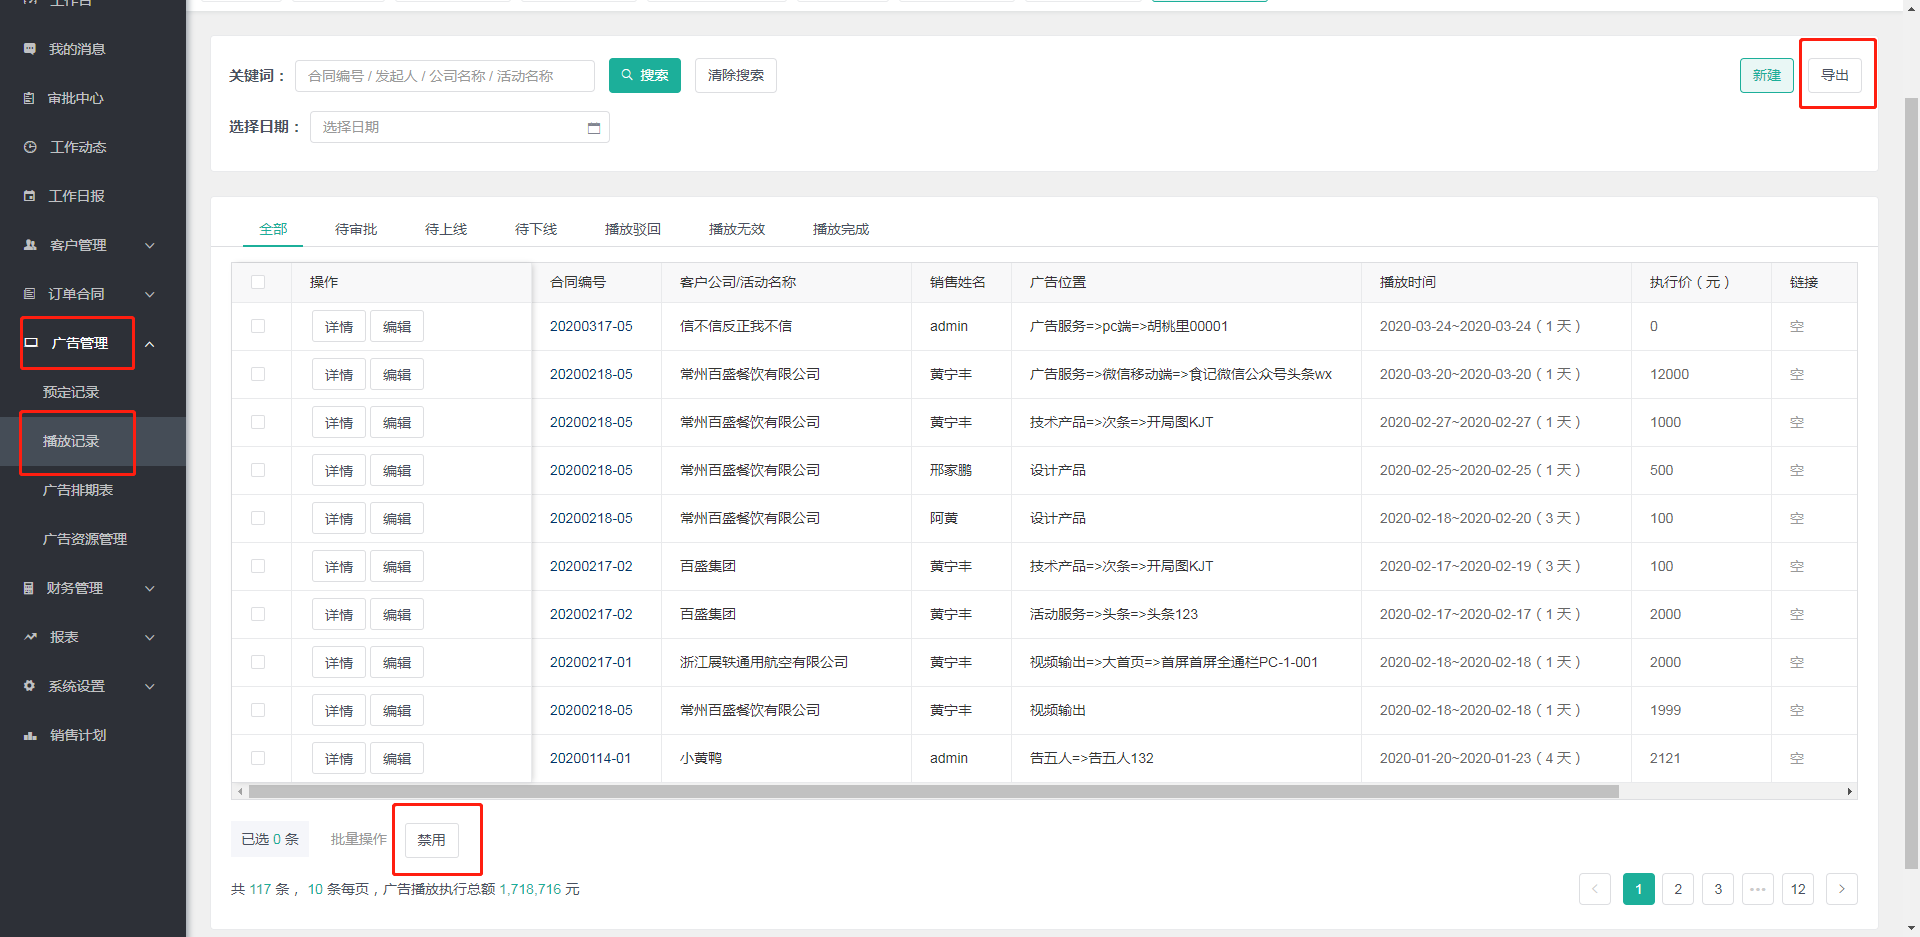Viewport: 1920px width, 937px height.
Task: Expand the 系统设置 menu chevron
Action: click(150, 687)
